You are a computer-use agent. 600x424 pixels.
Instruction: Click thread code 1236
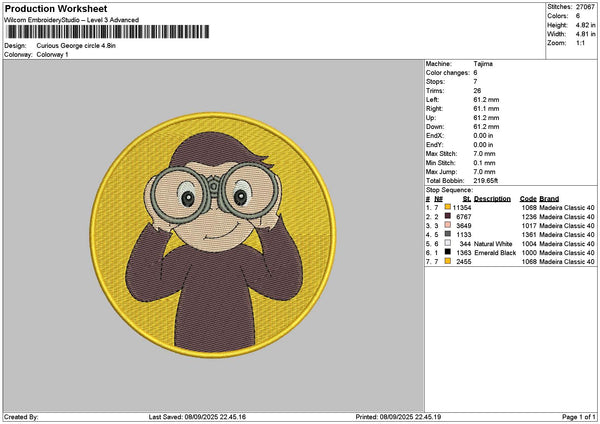pyautogui.click(x=529, y=217)
